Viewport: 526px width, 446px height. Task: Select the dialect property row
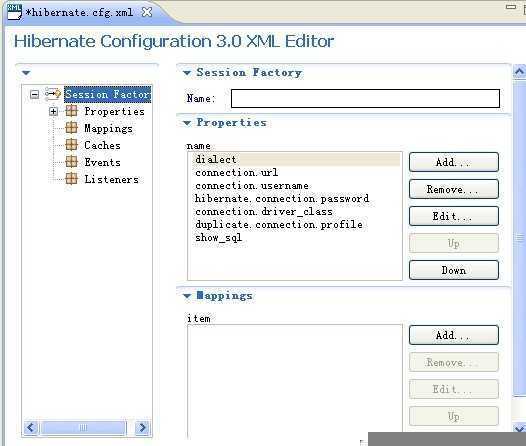[296, 159]
